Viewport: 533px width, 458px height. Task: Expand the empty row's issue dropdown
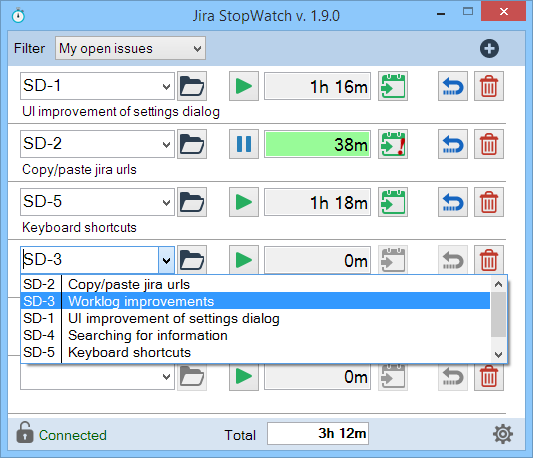166,376
